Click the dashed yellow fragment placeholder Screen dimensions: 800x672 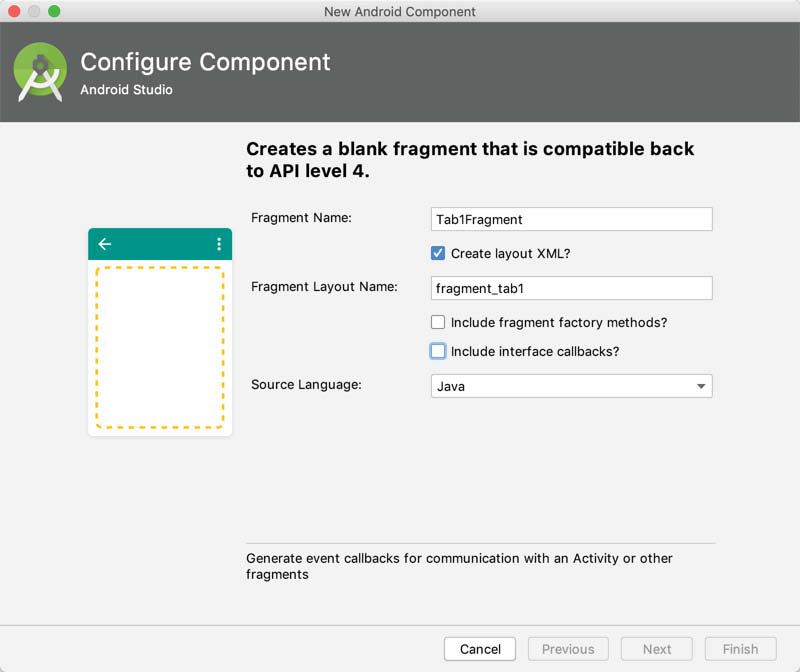(x=160, y=347)
